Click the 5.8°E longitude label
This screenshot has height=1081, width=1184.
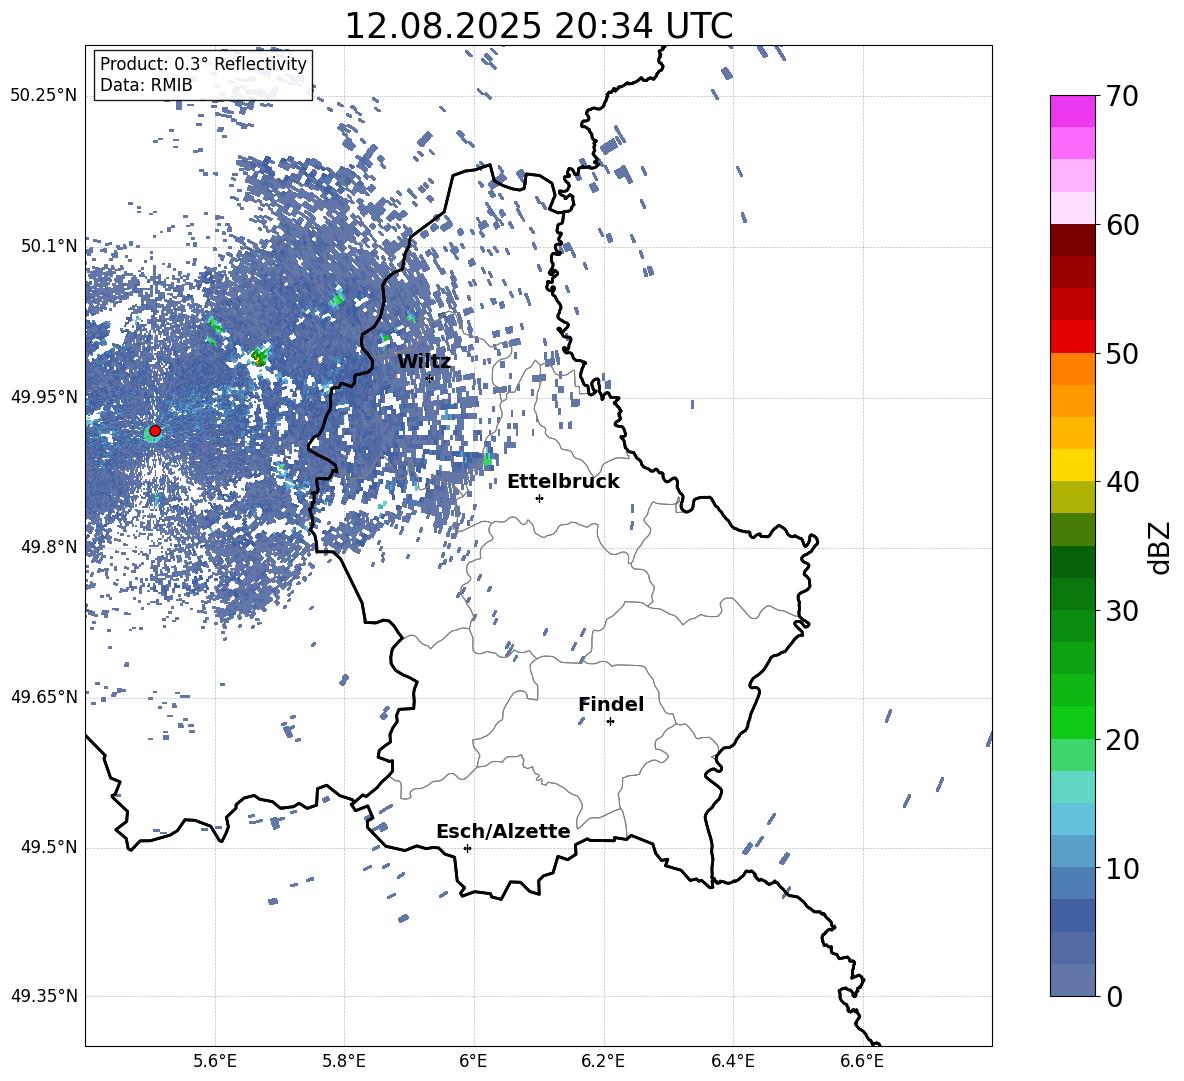[344, 1062]
